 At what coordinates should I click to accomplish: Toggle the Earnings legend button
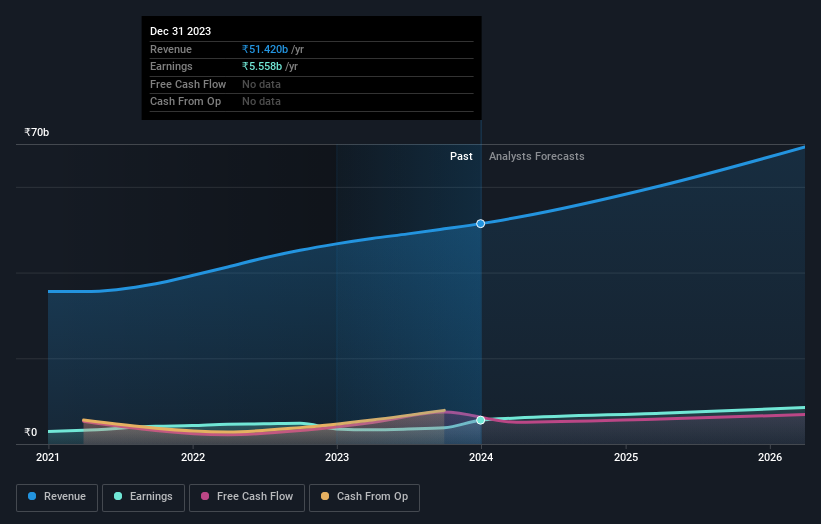point(143,497)
